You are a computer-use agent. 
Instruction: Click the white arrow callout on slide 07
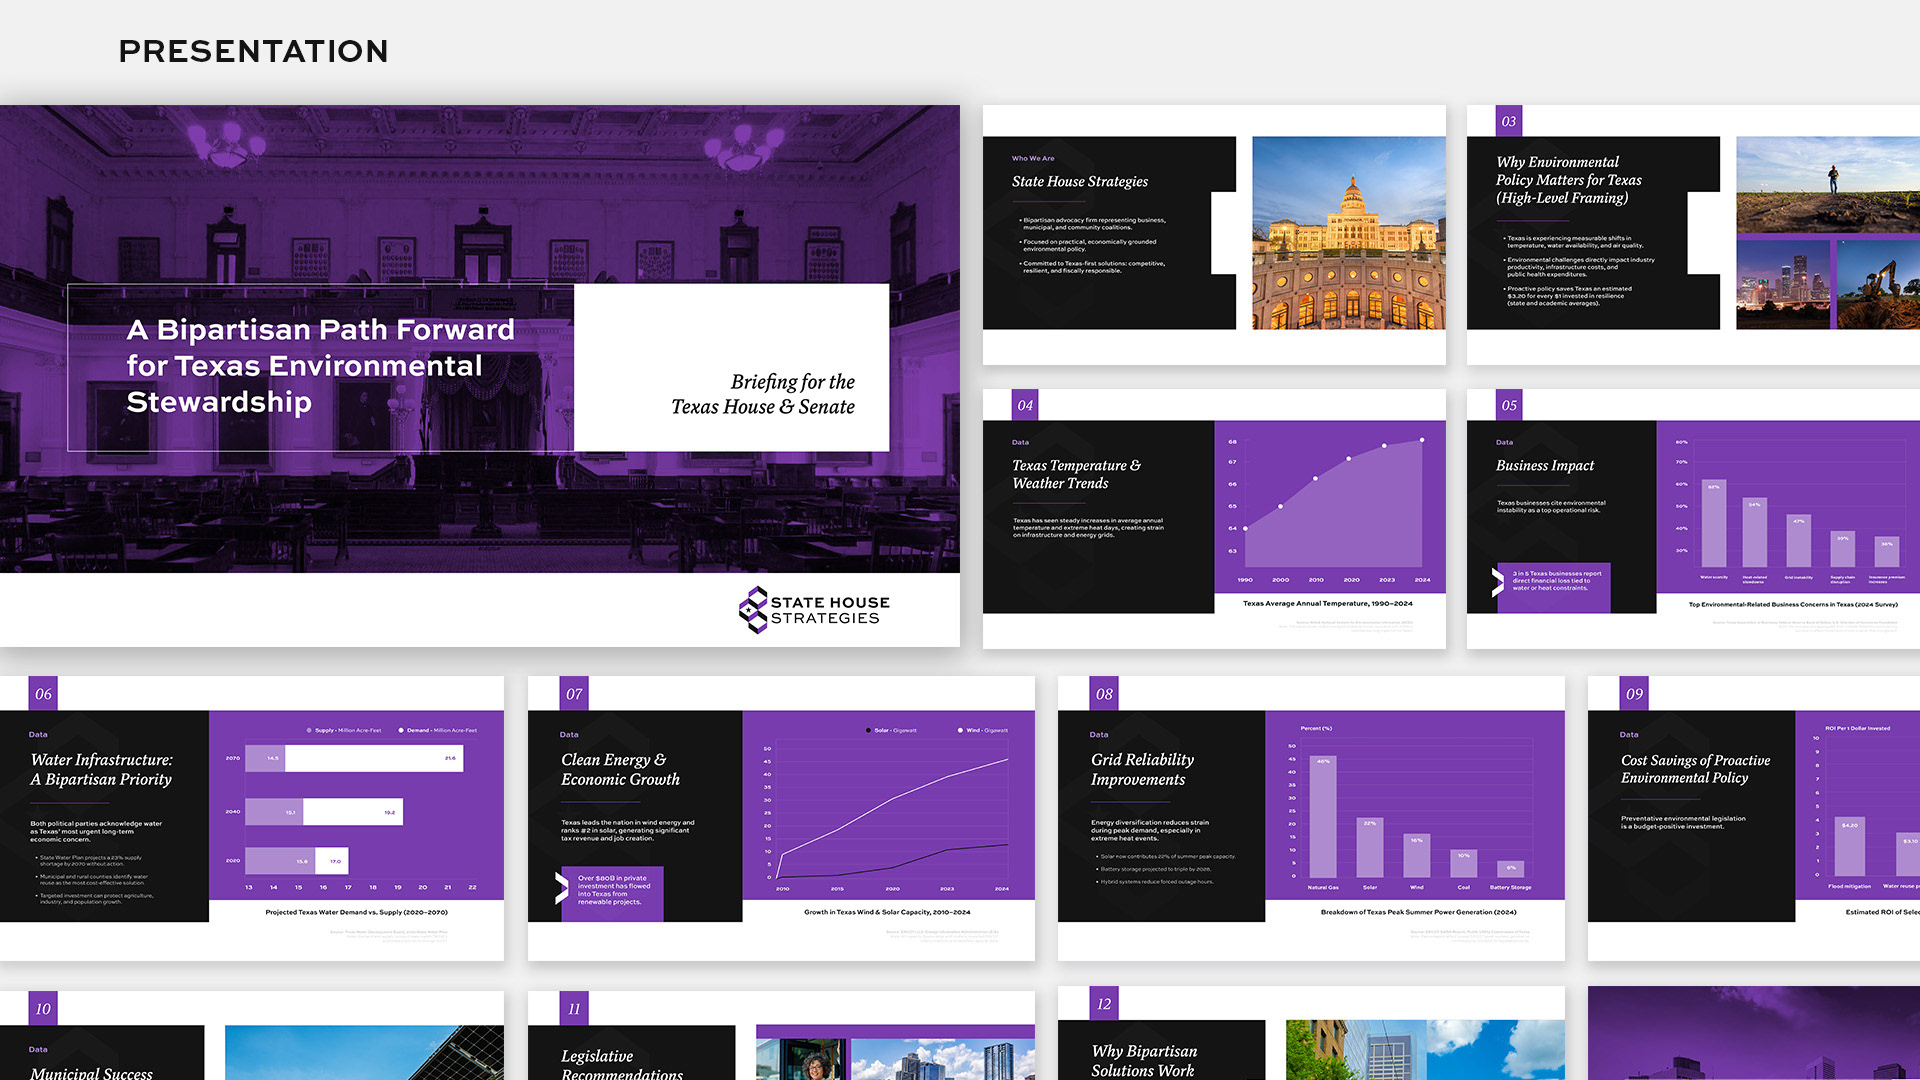pyautogui.click(x=561, y=888)
